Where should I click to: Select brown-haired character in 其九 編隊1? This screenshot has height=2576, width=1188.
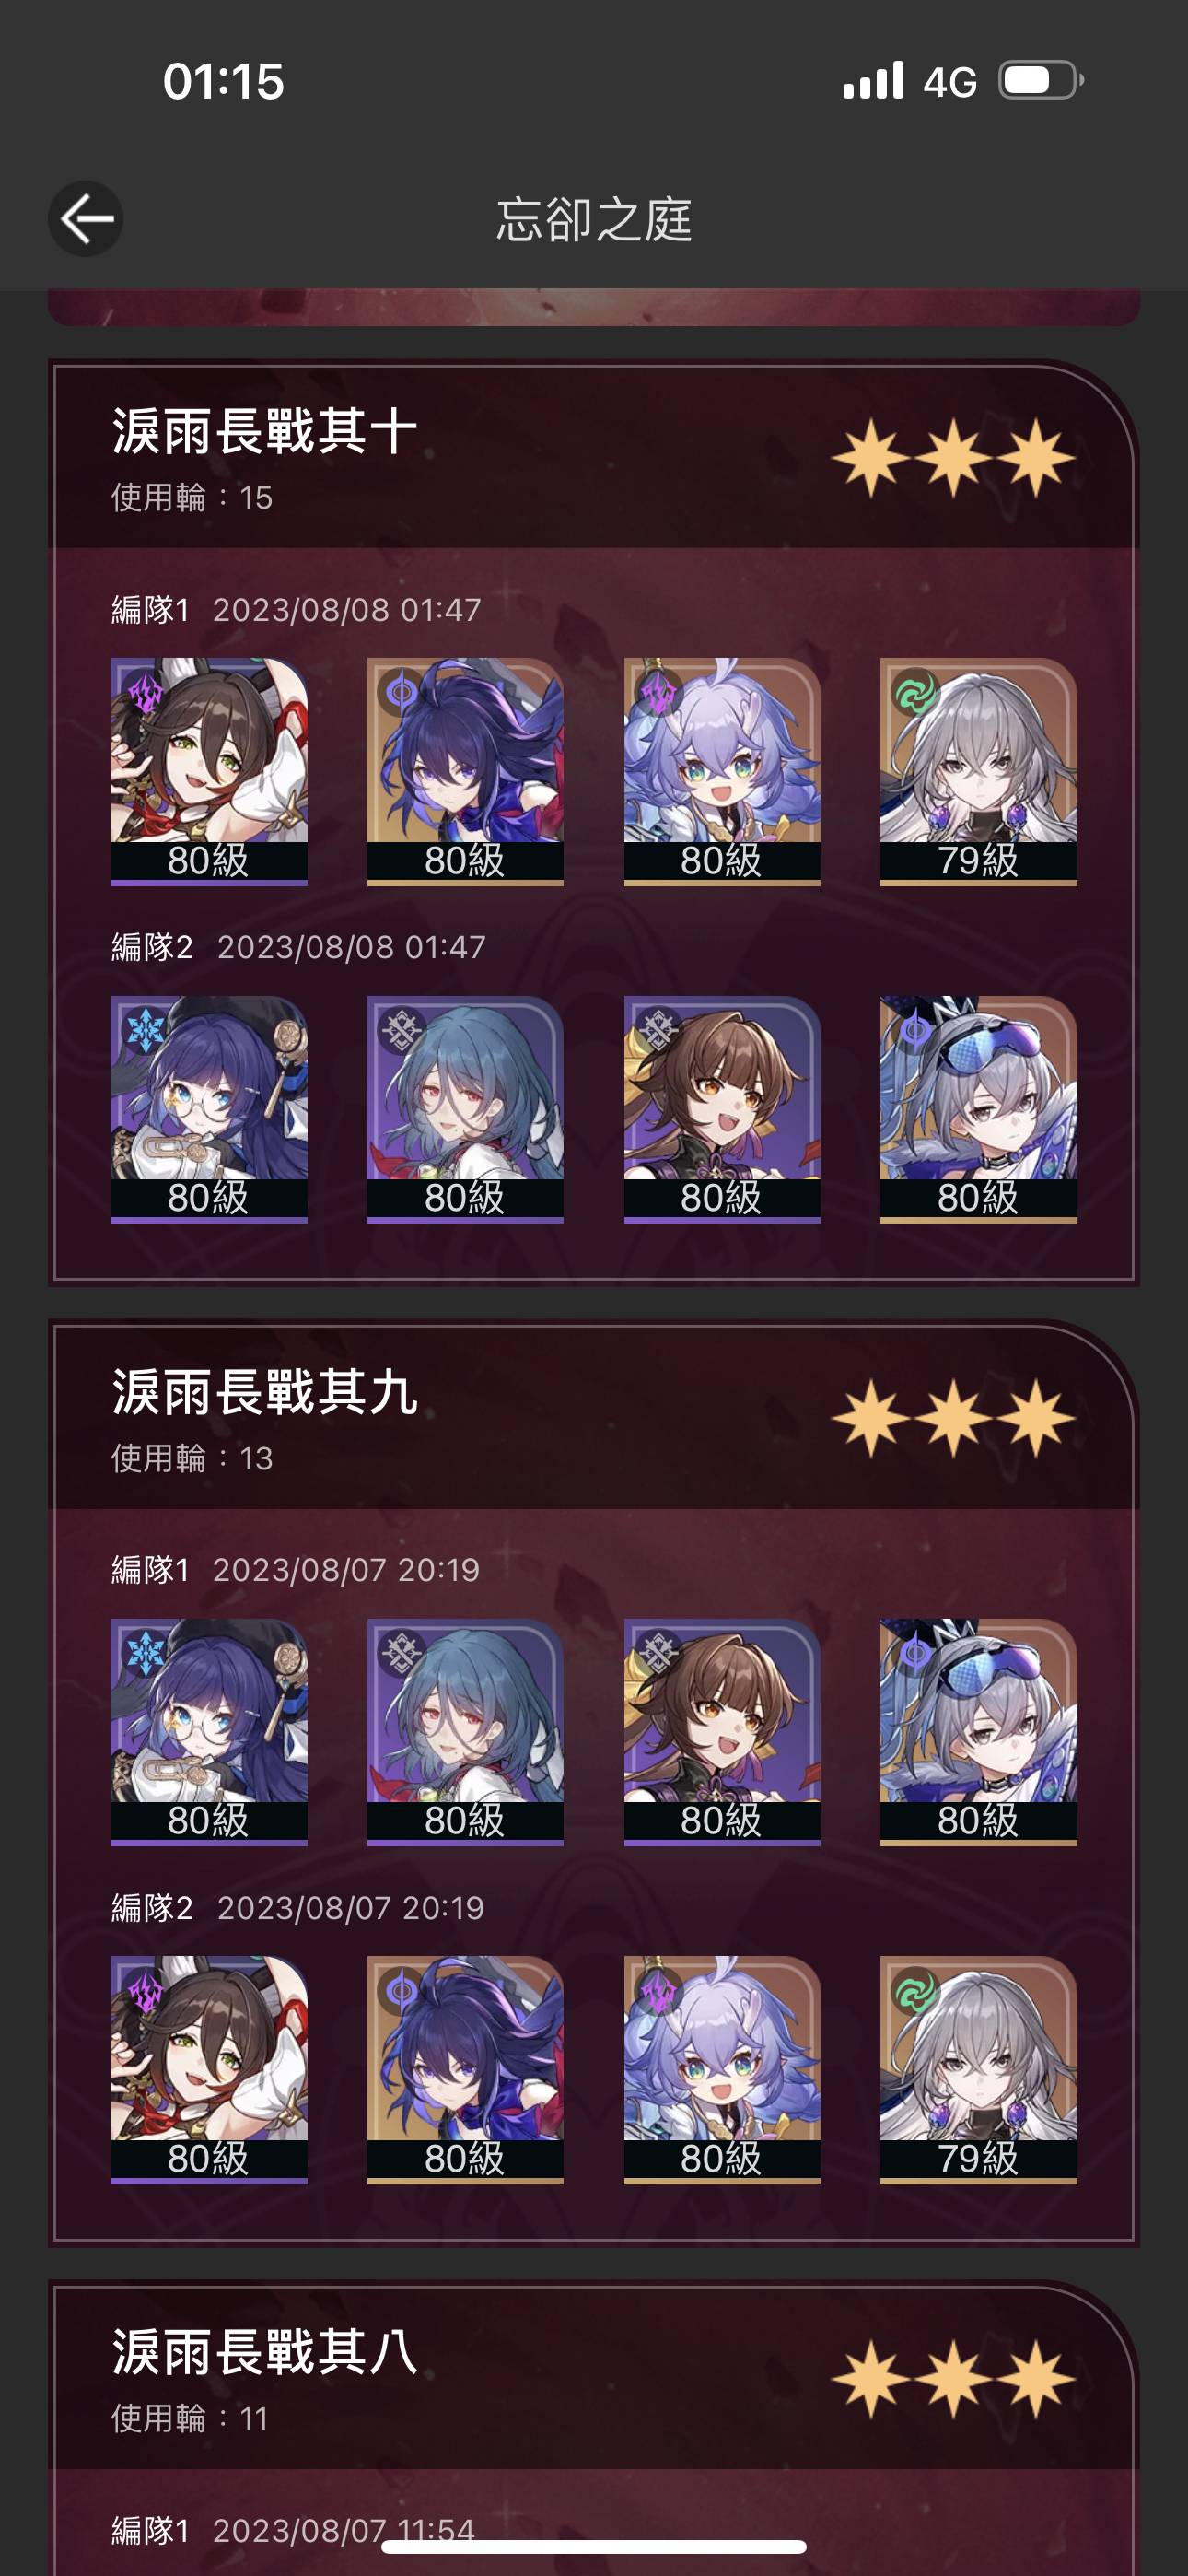click(722, 1731)
